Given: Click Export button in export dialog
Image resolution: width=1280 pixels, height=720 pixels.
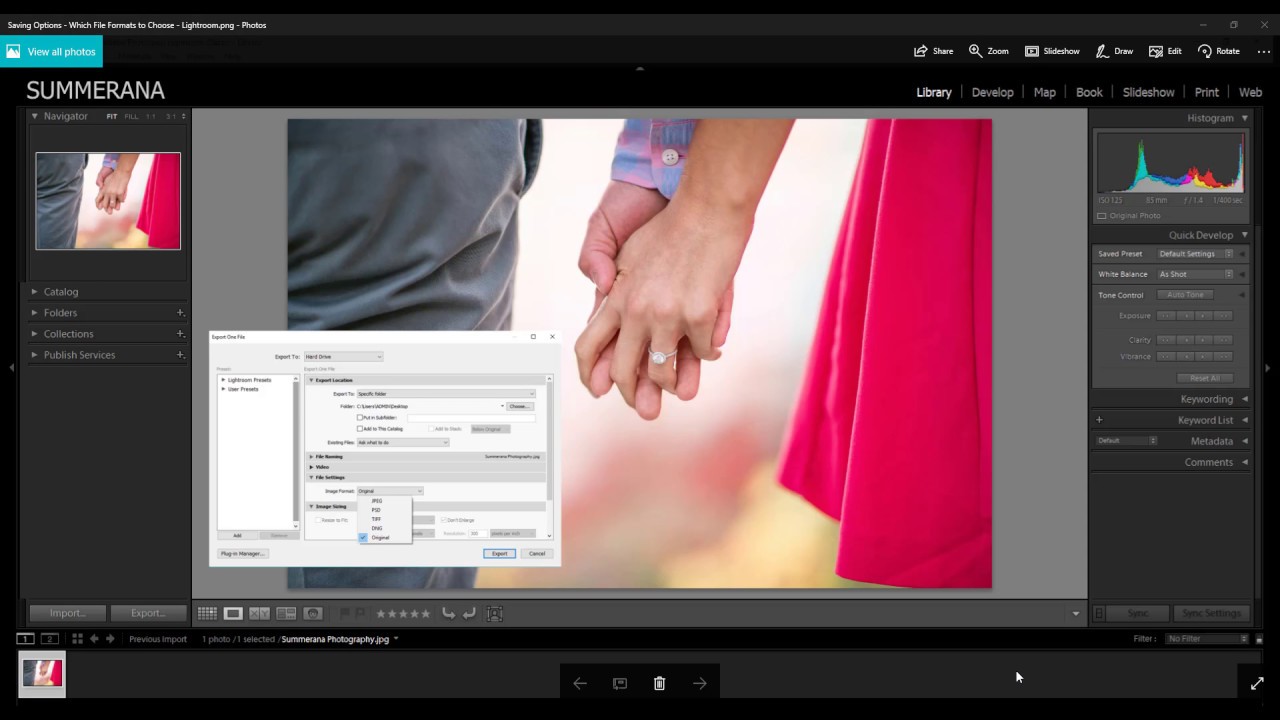Looking at the screenshot, I should pyautogui.click(x=499, y=553).
